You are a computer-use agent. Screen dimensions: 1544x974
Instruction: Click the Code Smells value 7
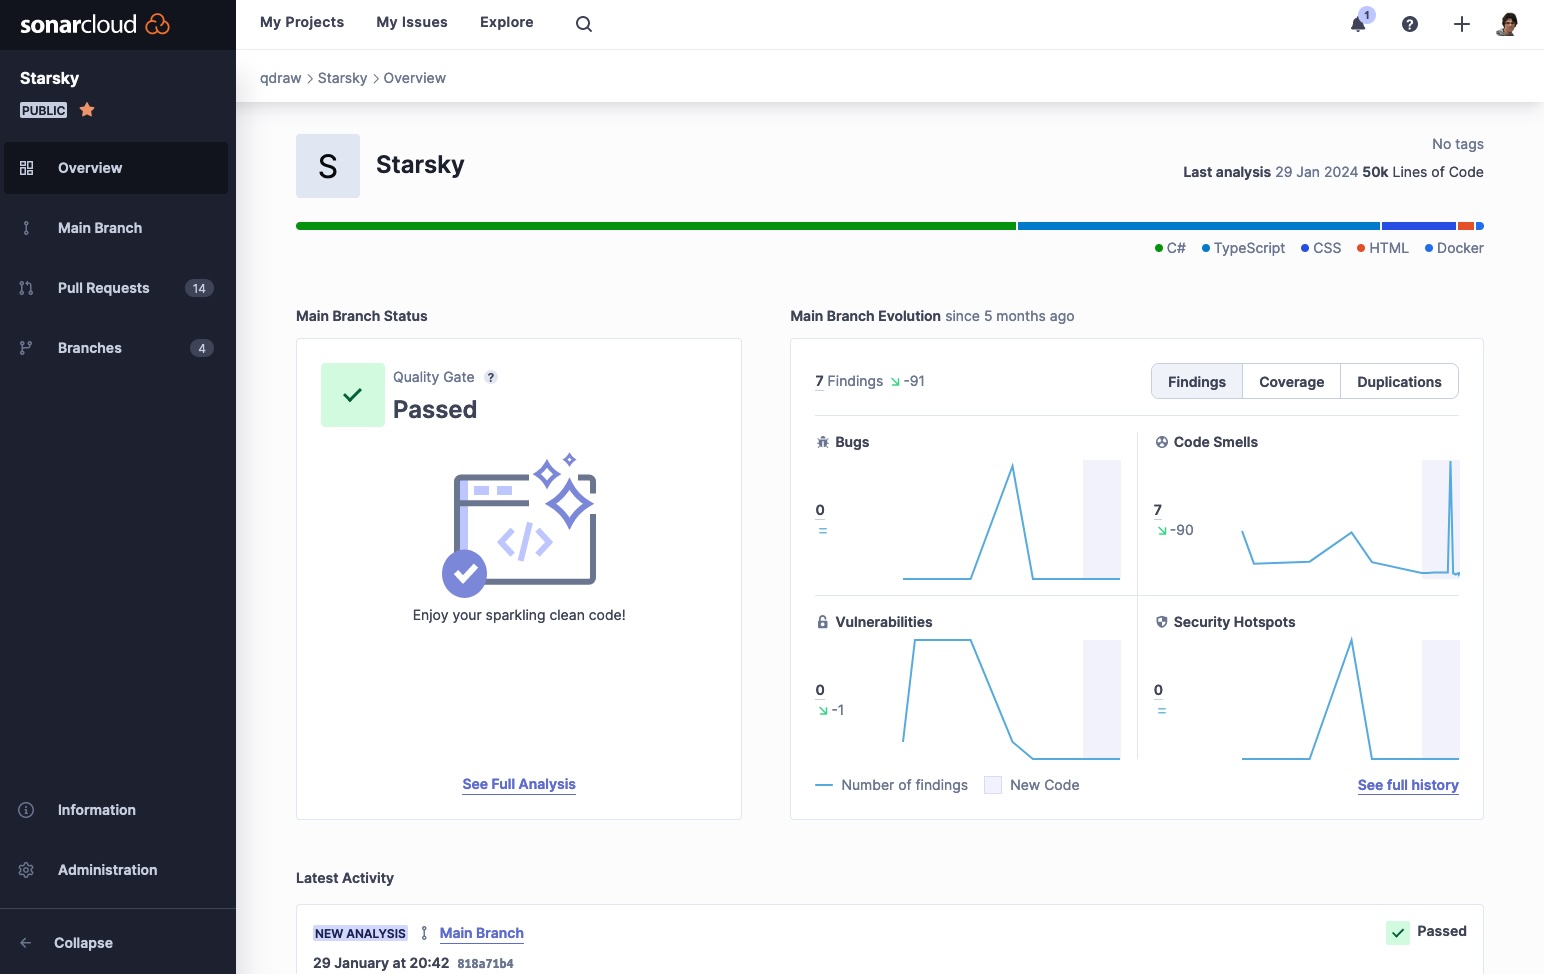(1158, 510)
